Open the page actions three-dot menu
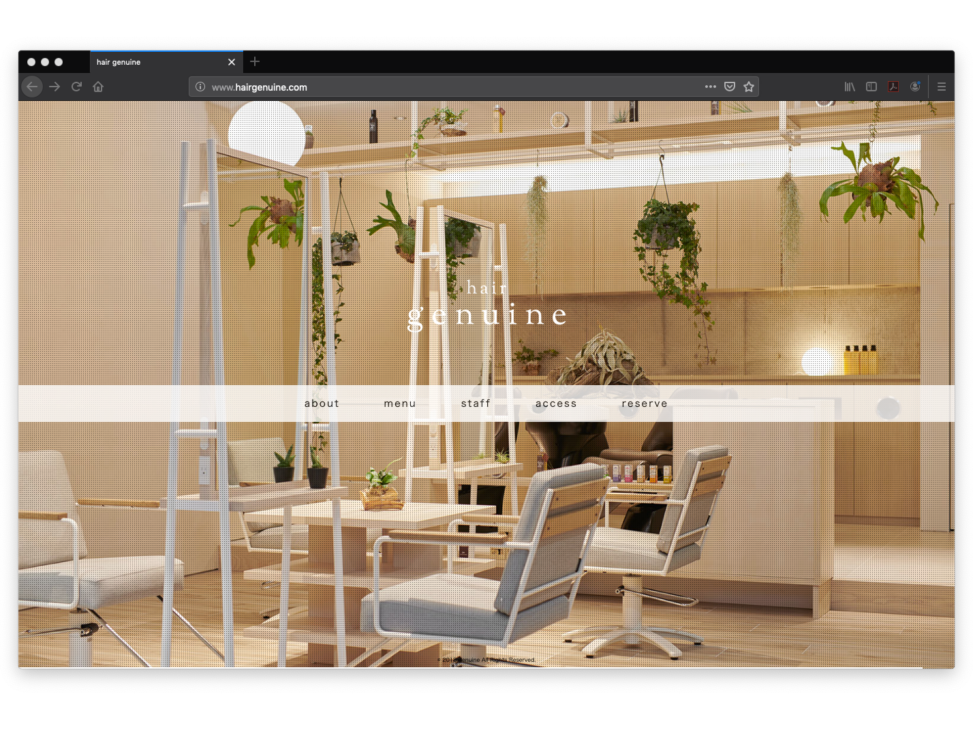The width and height of the screenshot is (973, 730). [x=710, y=87]
